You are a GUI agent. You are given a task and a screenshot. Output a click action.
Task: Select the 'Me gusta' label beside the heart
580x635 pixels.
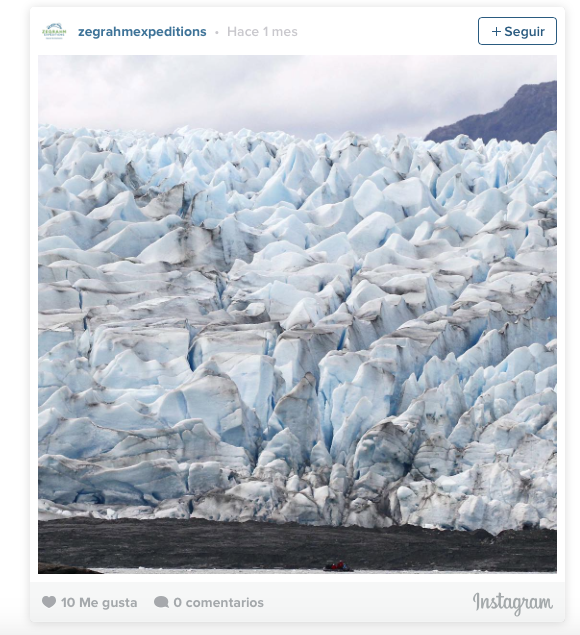point(108,603)
